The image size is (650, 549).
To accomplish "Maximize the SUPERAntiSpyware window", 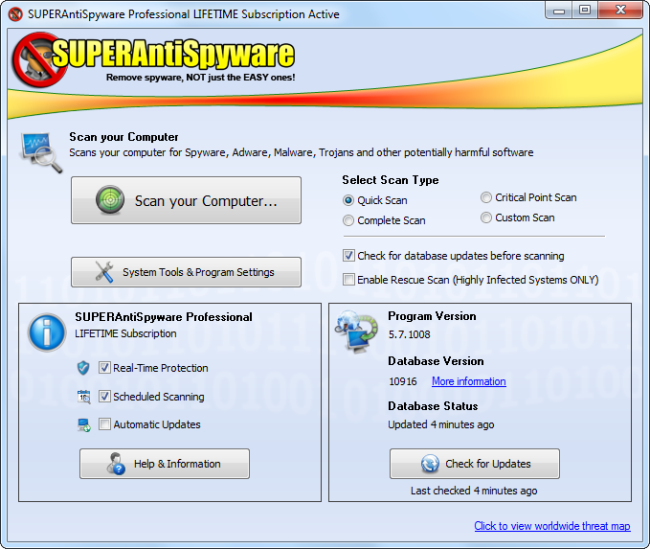I will 585,10.
